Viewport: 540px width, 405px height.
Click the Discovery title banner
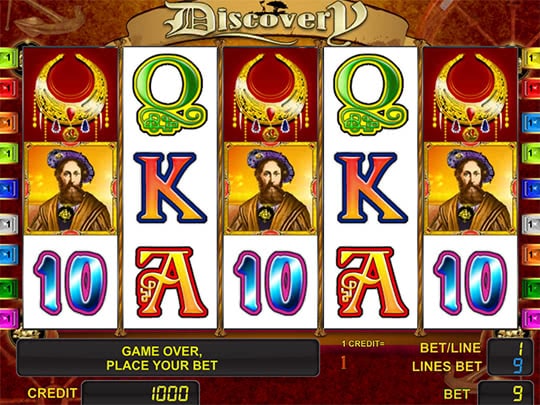[266, 22]
